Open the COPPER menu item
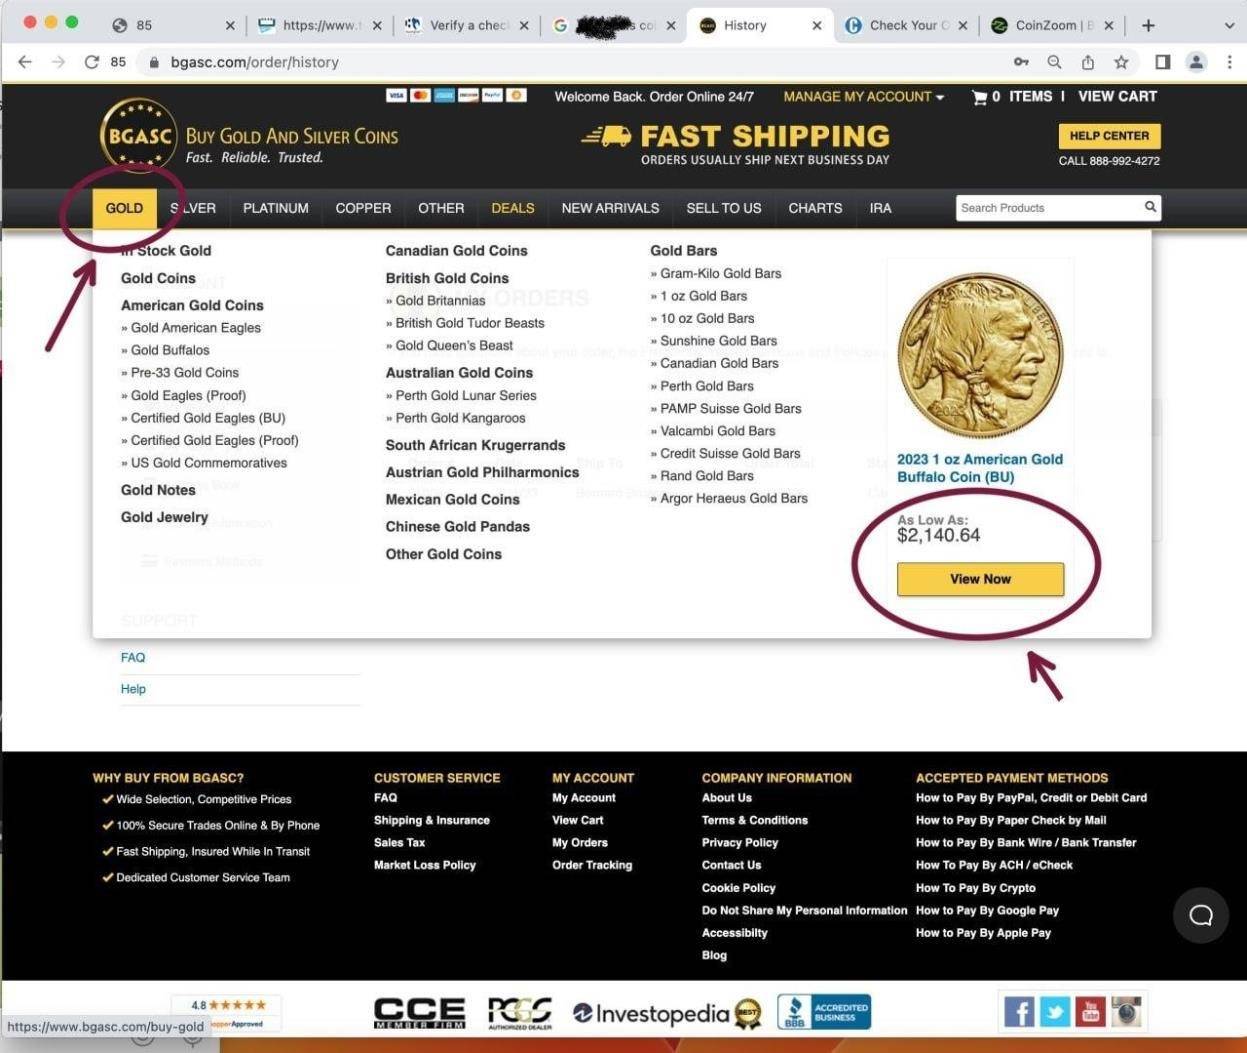Image resolution: width=1247 pixels, height=1053 pixels. click(363, 208)
